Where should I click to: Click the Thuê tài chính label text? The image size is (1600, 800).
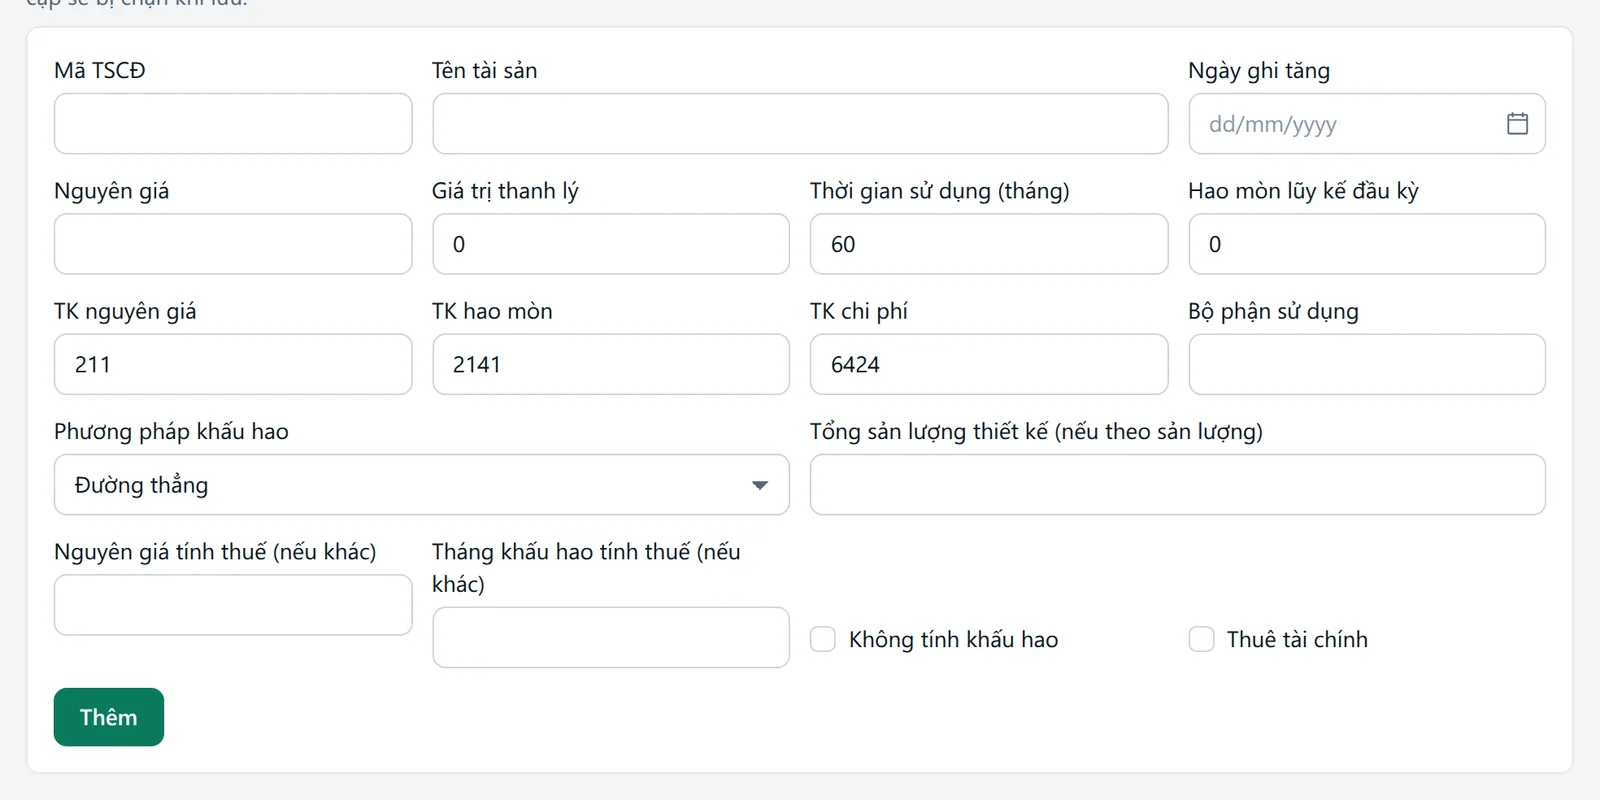tap(1297, 639)
